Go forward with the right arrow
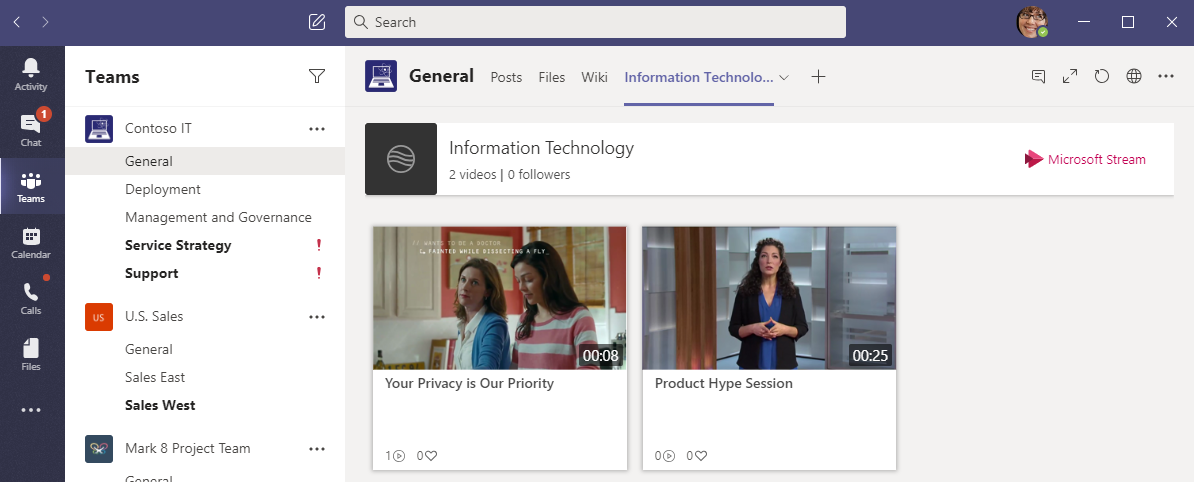Viewport: 1194px width, 482px height. click(x=46, y=22)
